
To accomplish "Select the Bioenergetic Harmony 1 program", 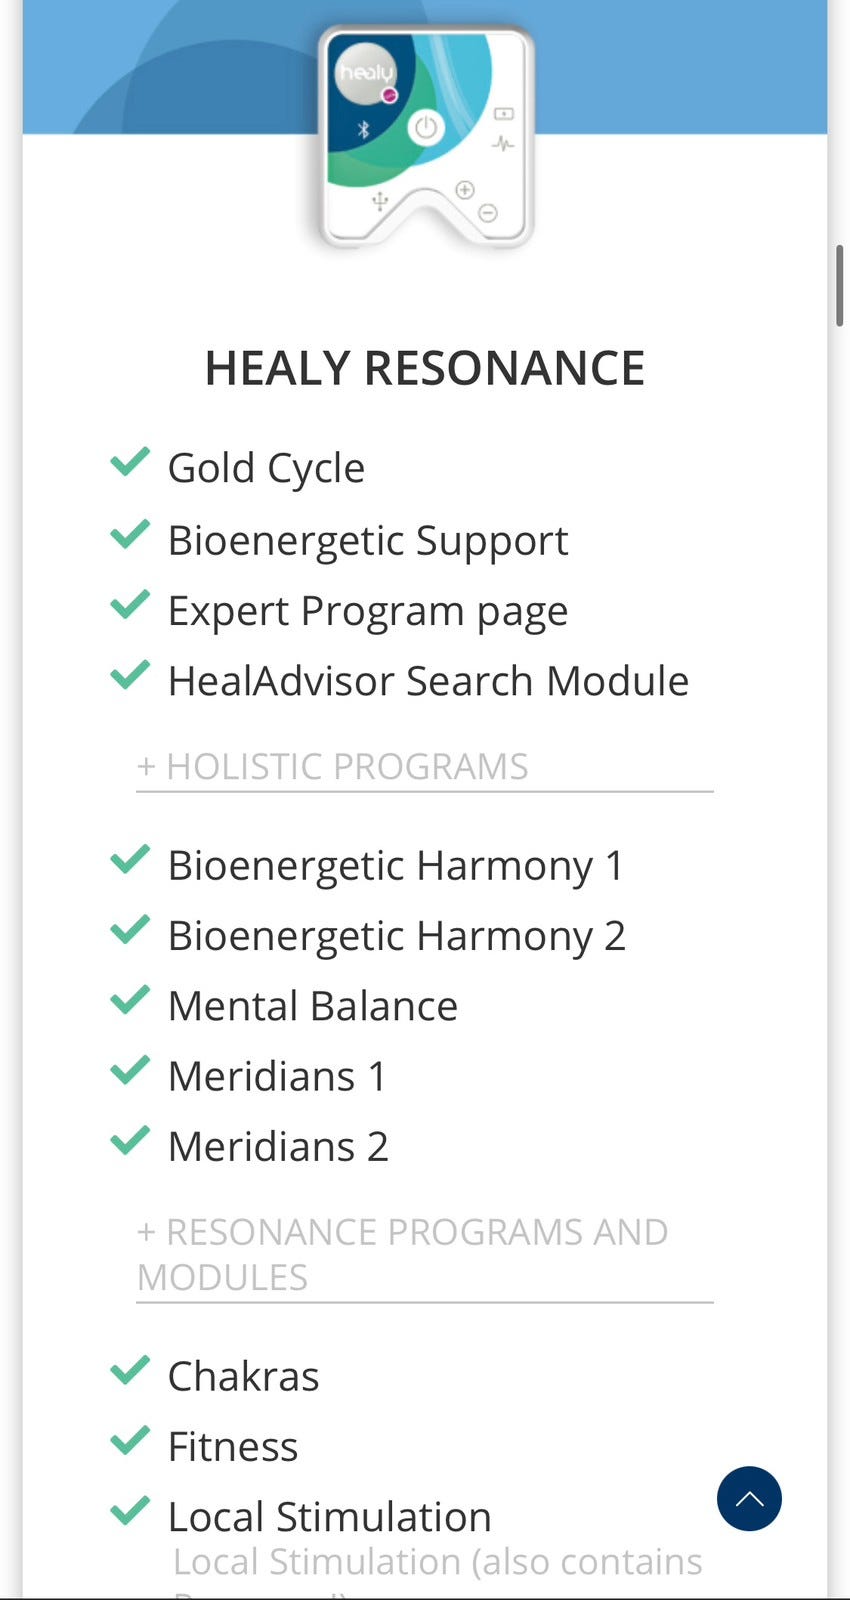I will (x=395, y=865).
